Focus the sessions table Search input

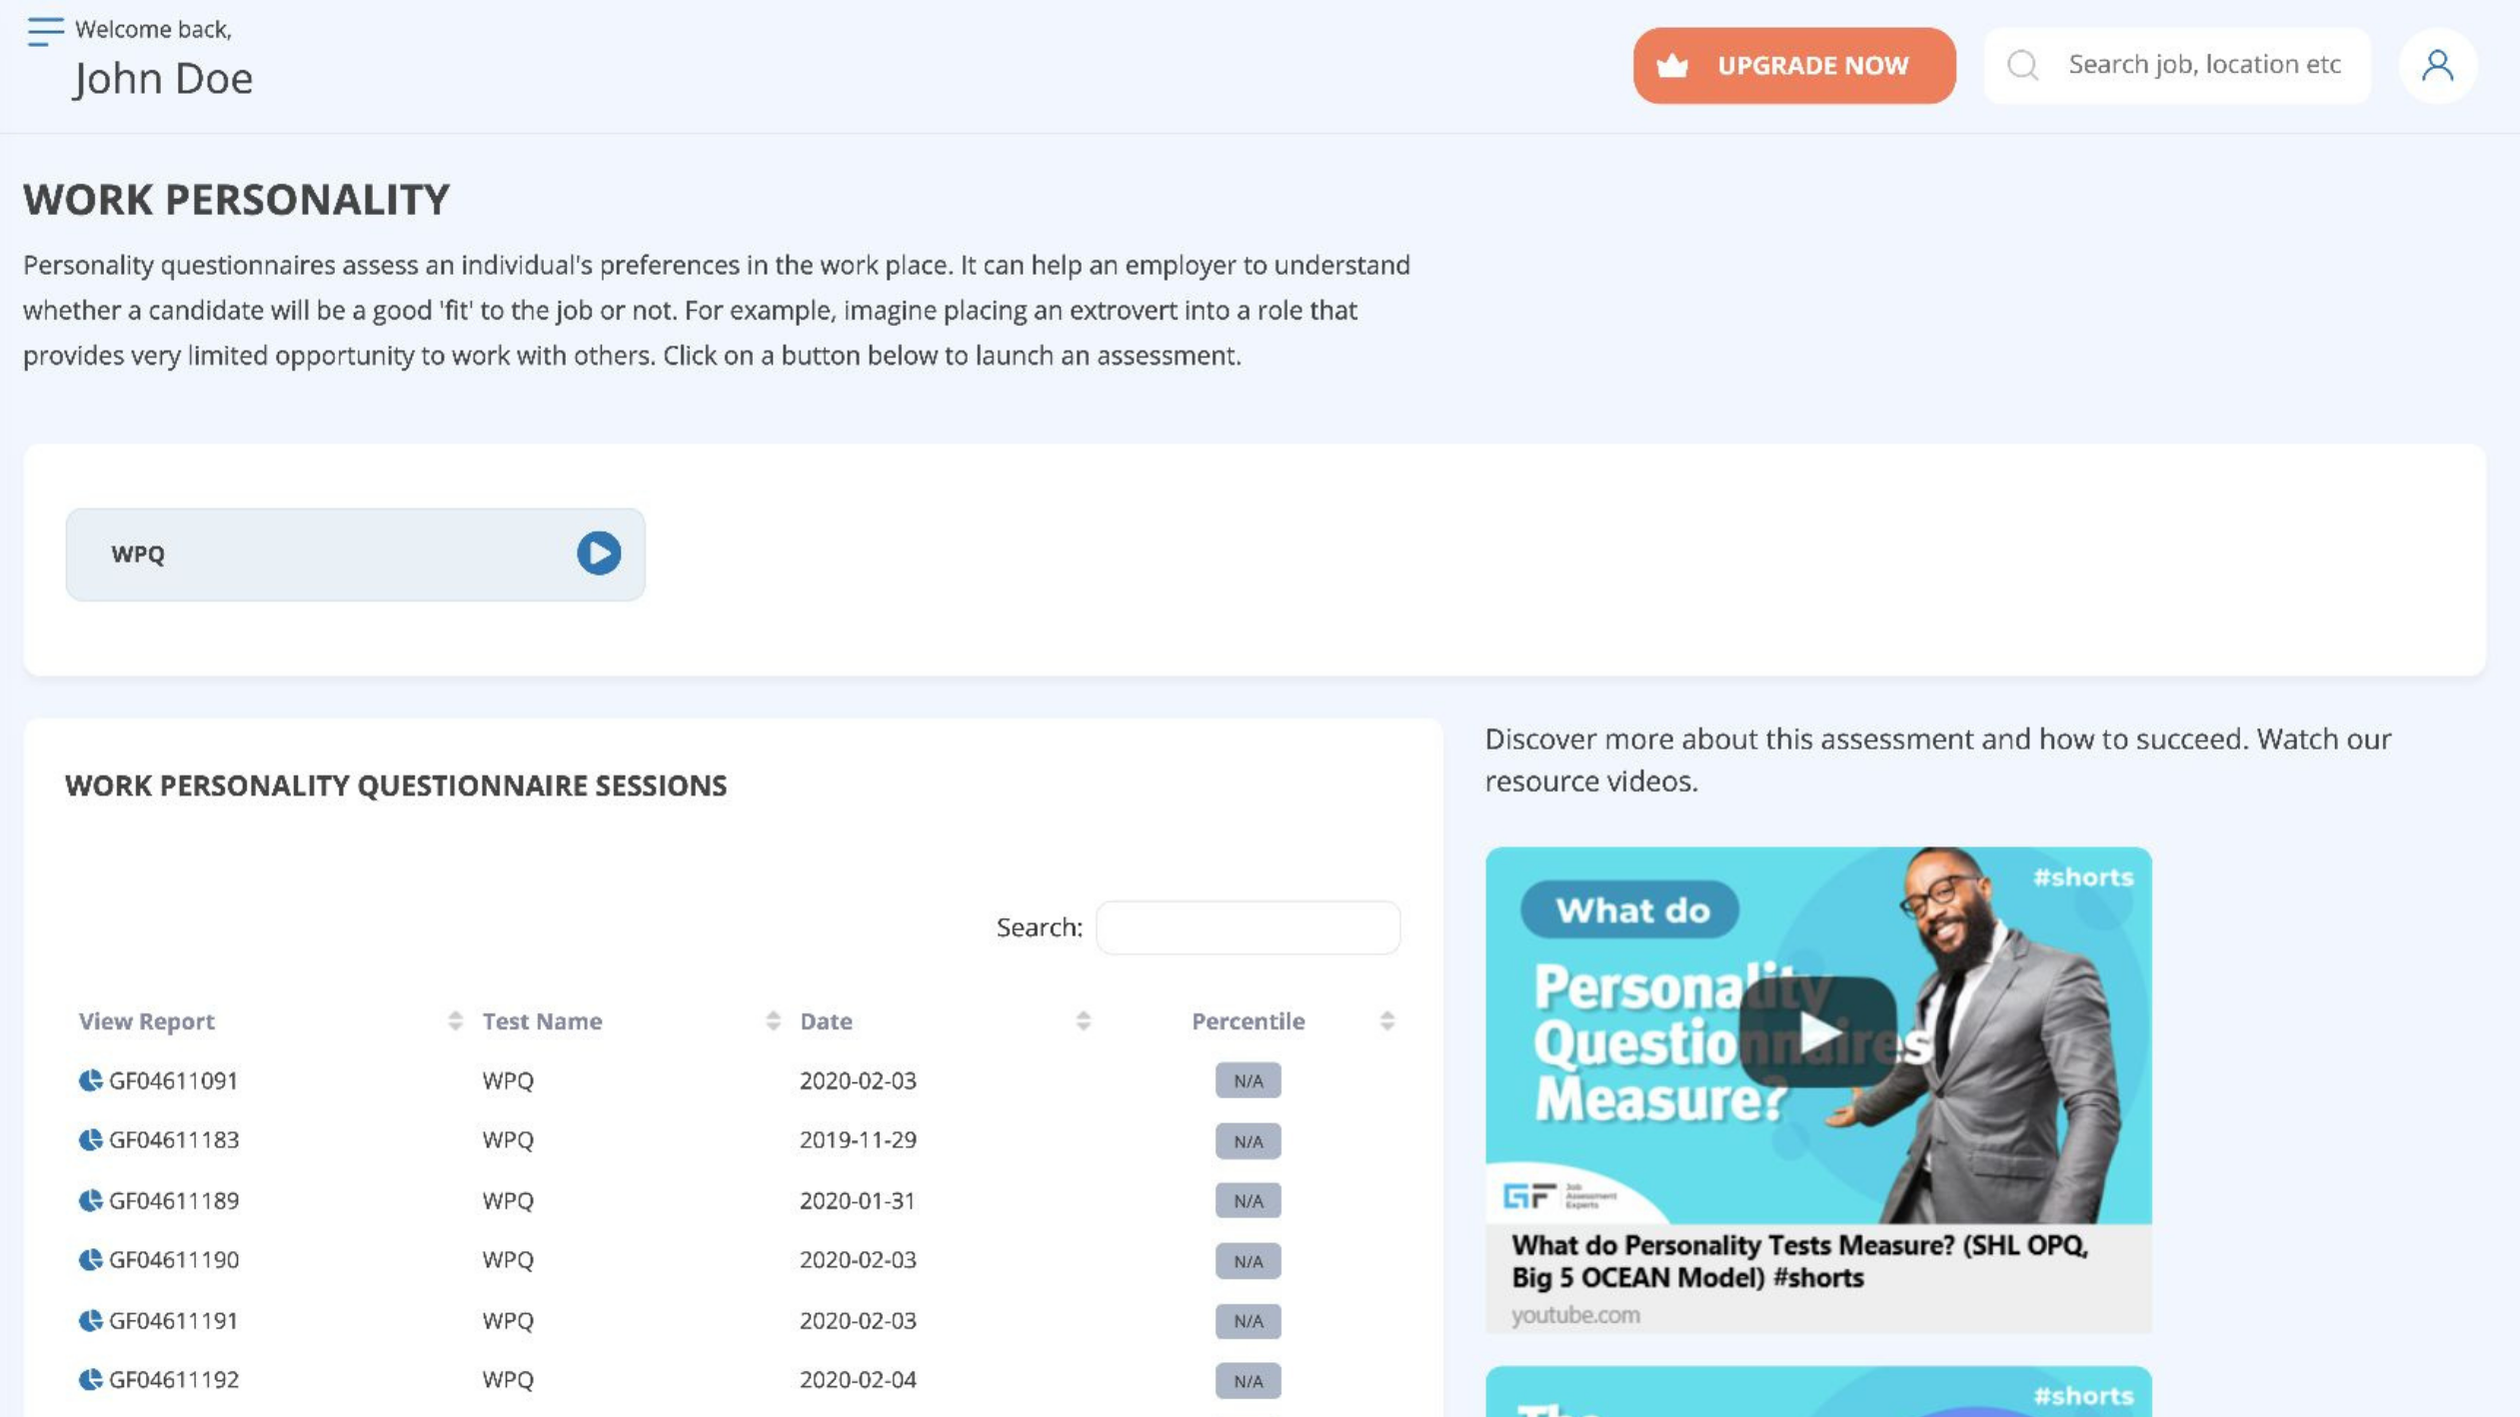point(1248,928)
